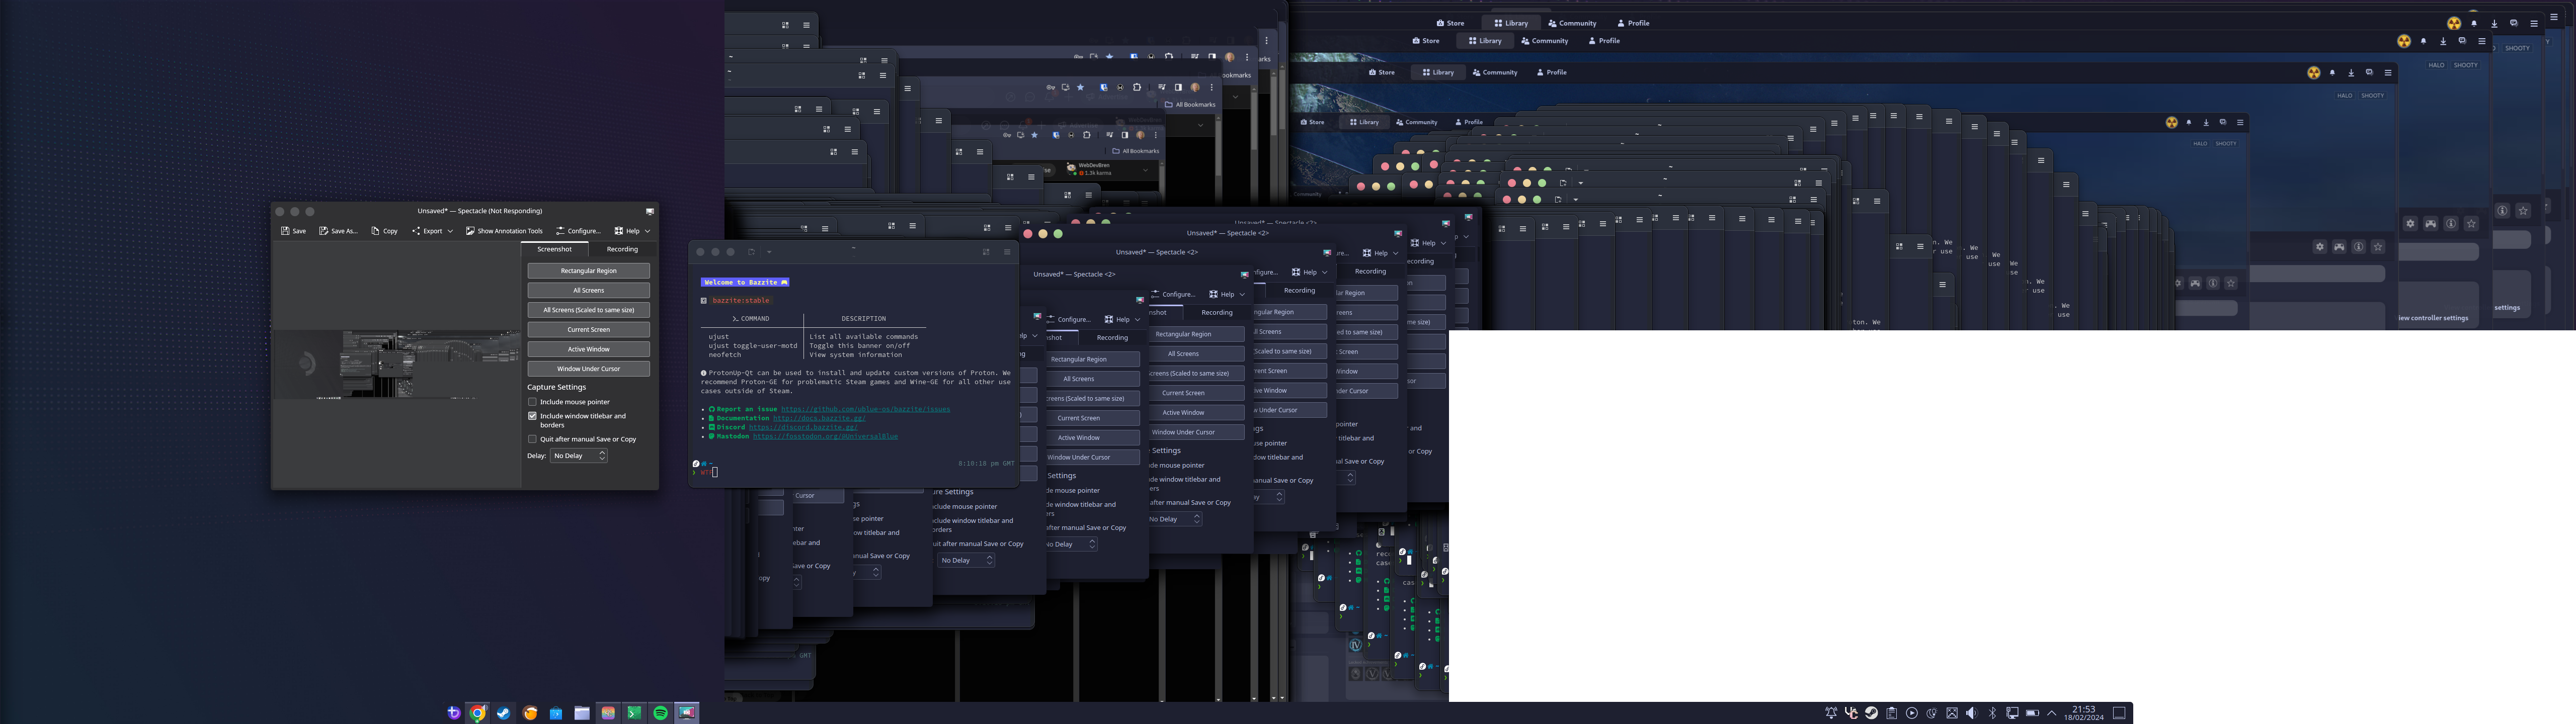Enable Include mouse pointer checkbox
Viewport: 2576px width, 724px height.
[533, 402]
